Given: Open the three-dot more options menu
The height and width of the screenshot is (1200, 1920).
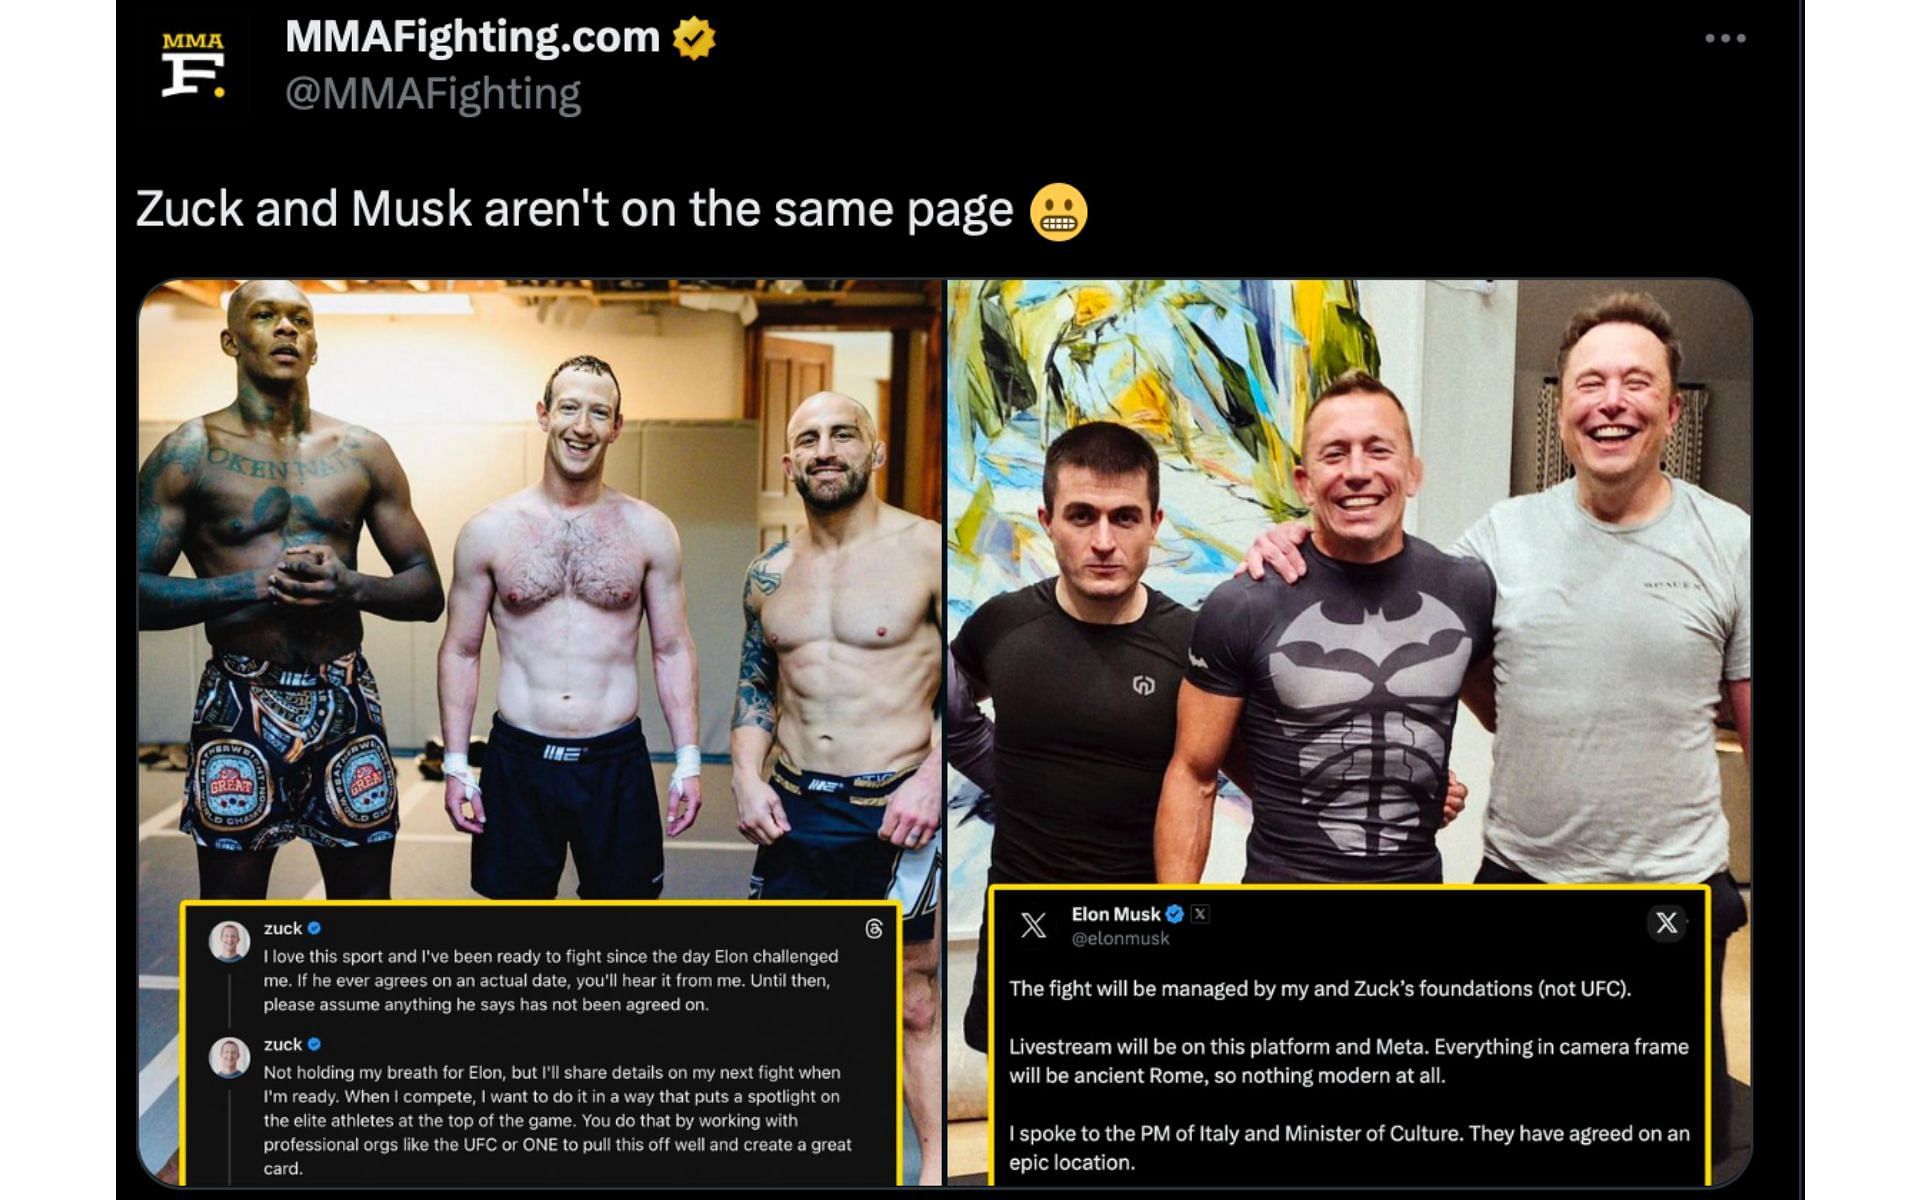Looking at the screenshot, I should pos(1725,38).
